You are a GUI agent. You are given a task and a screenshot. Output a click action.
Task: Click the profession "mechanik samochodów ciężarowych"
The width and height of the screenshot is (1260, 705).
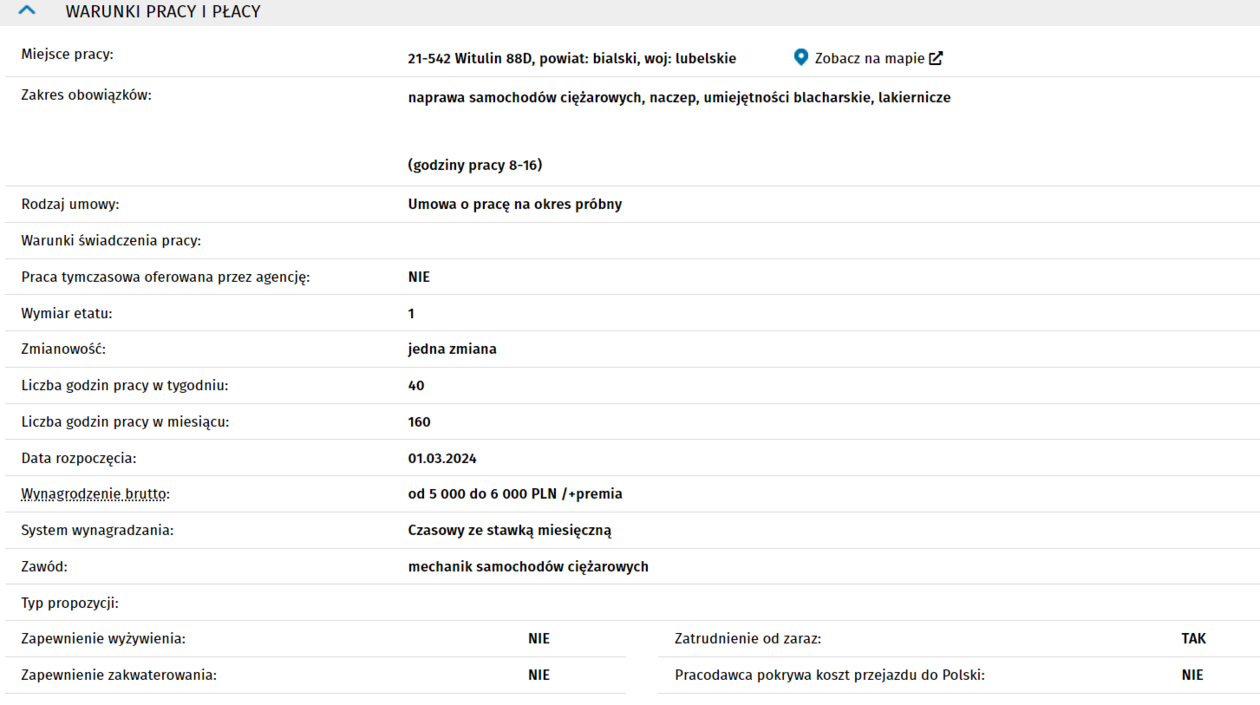(x=528, y=567)
